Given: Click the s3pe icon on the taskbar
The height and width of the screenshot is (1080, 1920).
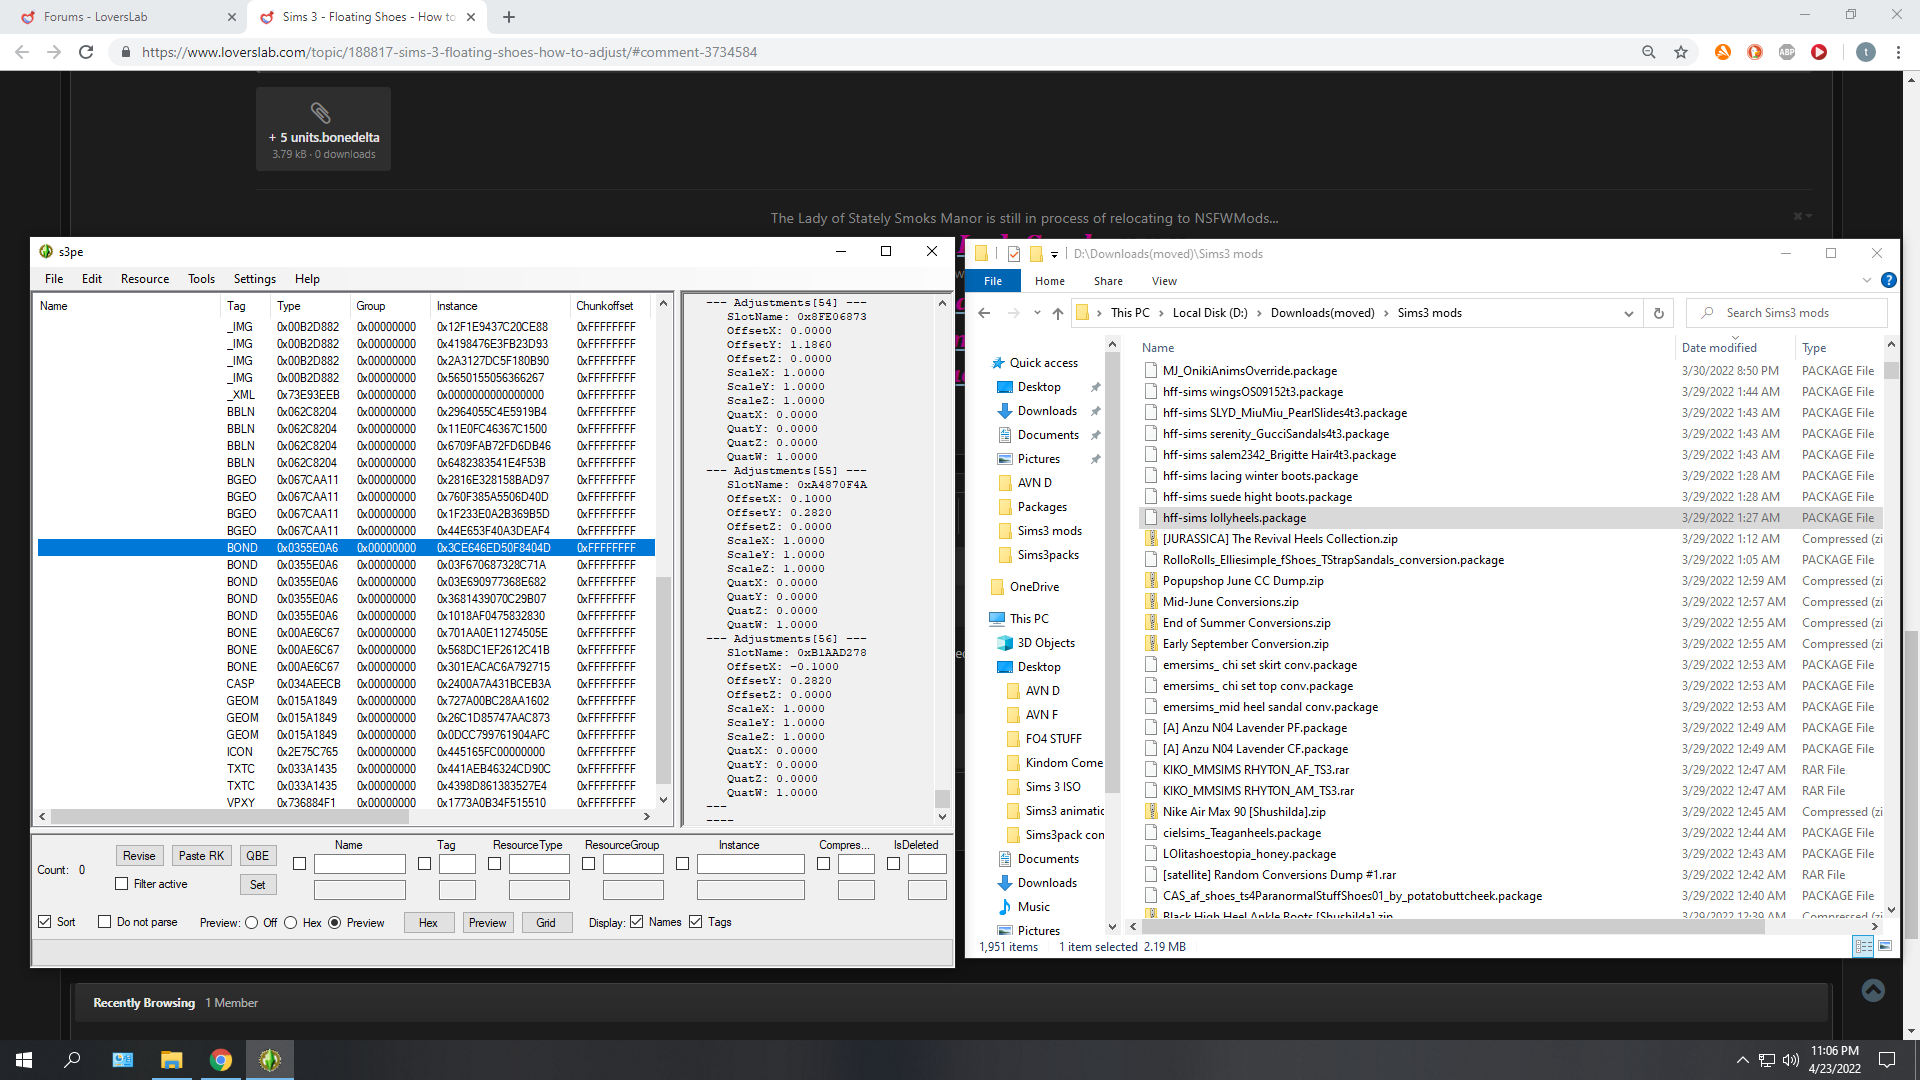Looking at the screenshot, I should pos(270,1060).
